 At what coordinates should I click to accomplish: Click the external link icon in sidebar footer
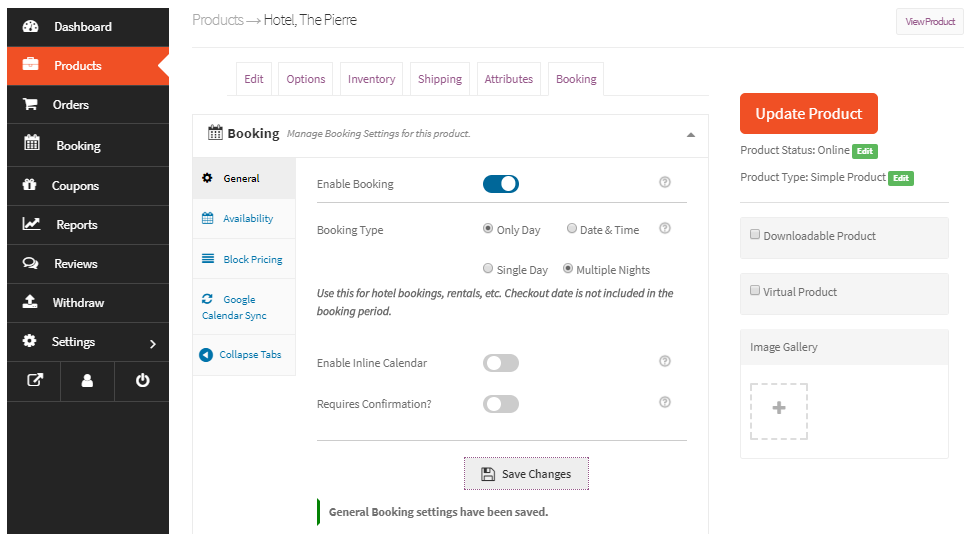click(33, 380)
